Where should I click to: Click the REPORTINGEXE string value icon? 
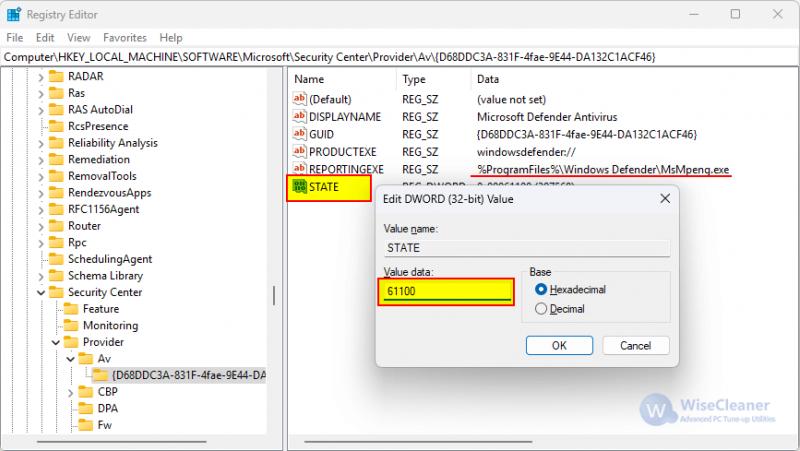(x=299, y=168)
